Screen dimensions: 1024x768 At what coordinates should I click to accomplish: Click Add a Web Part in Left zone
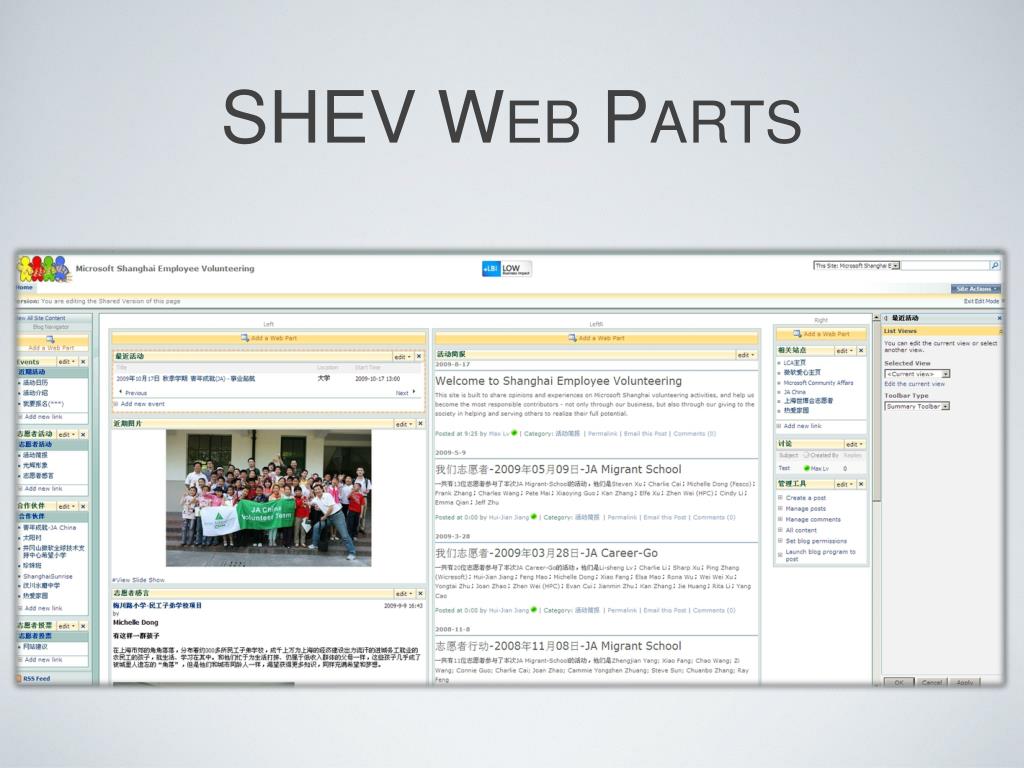pos(268,338)
